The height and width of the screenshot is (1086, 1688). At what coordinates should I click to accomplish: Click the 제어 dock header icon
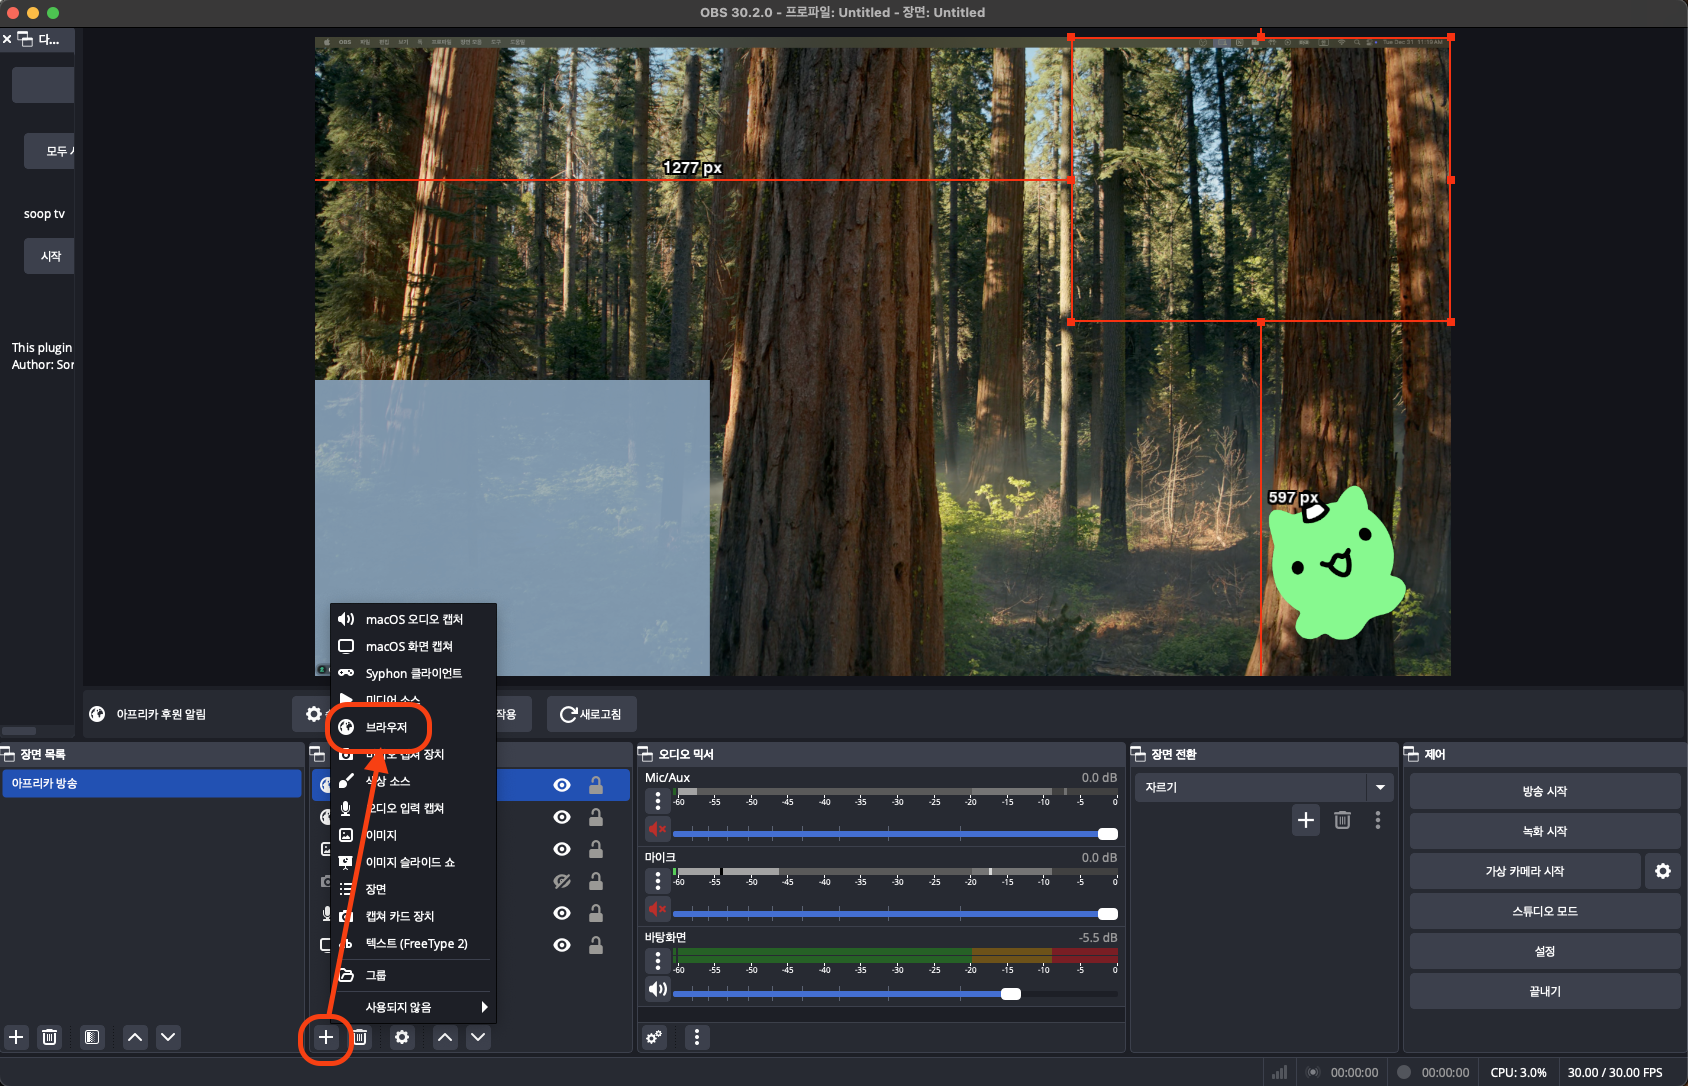tap(1412, 754)
